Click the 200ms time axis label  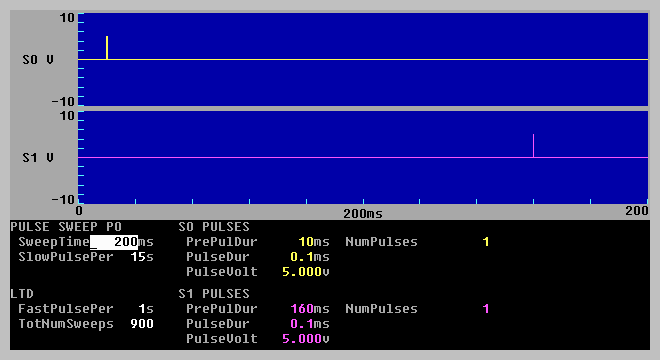363,214
